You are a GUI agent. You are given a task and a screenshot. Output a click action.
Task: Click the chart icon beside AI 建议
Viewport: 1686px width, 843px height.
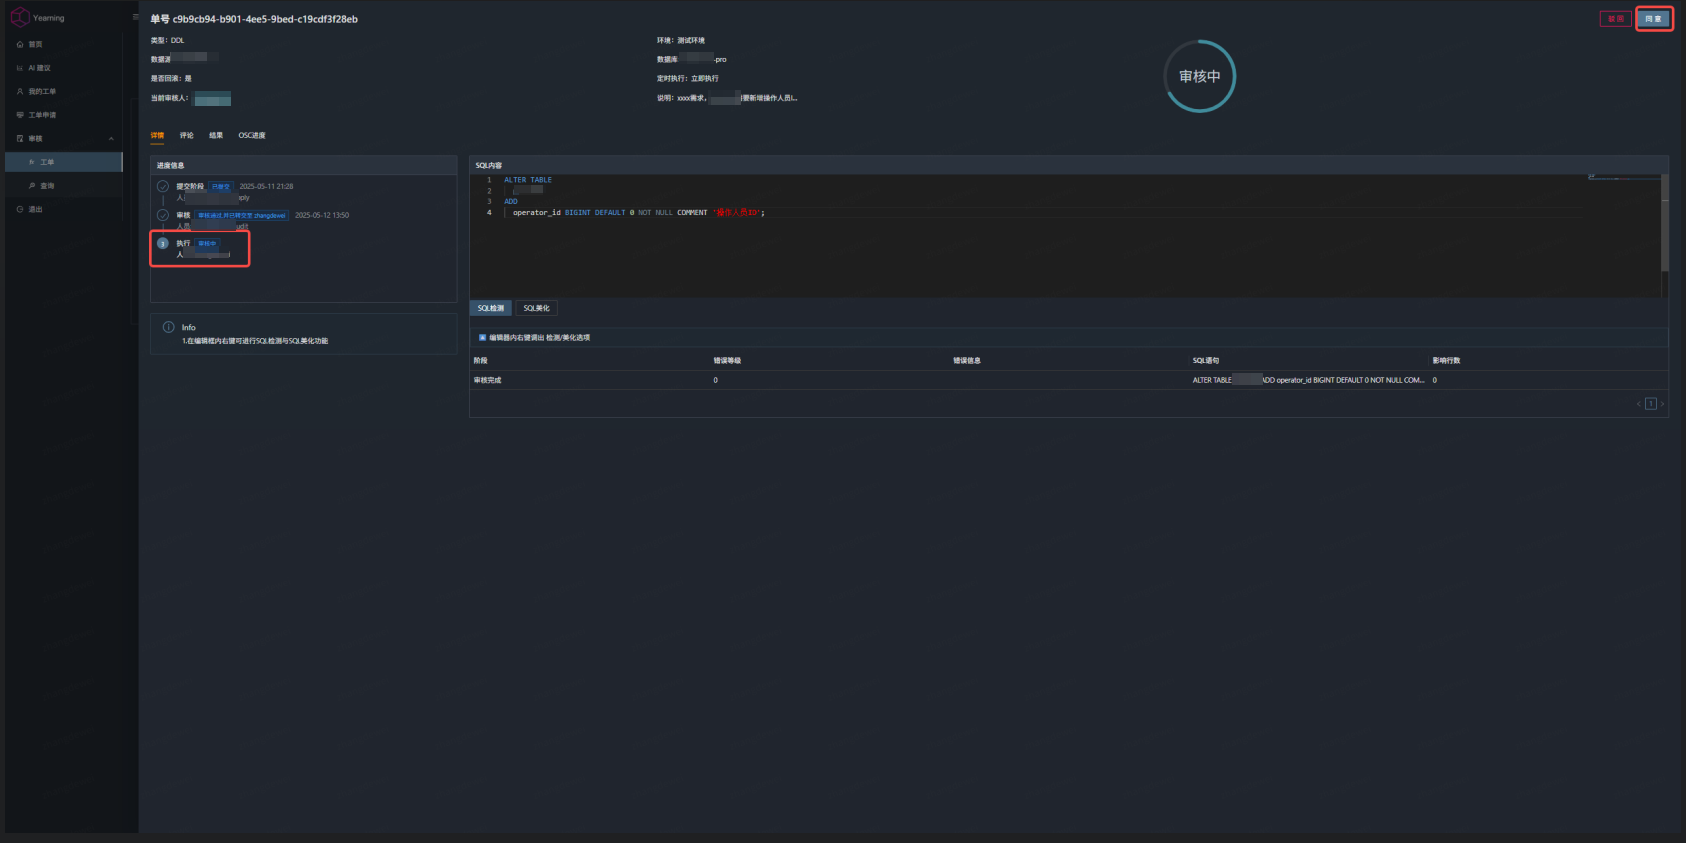click(x=20, y=68)
